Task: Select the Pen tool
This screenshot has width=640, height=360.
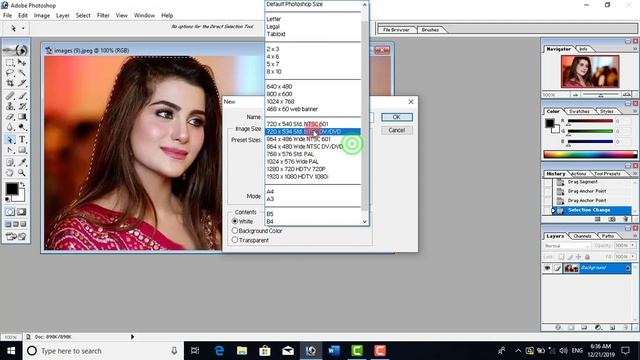Action: click(x=10, y=150)
